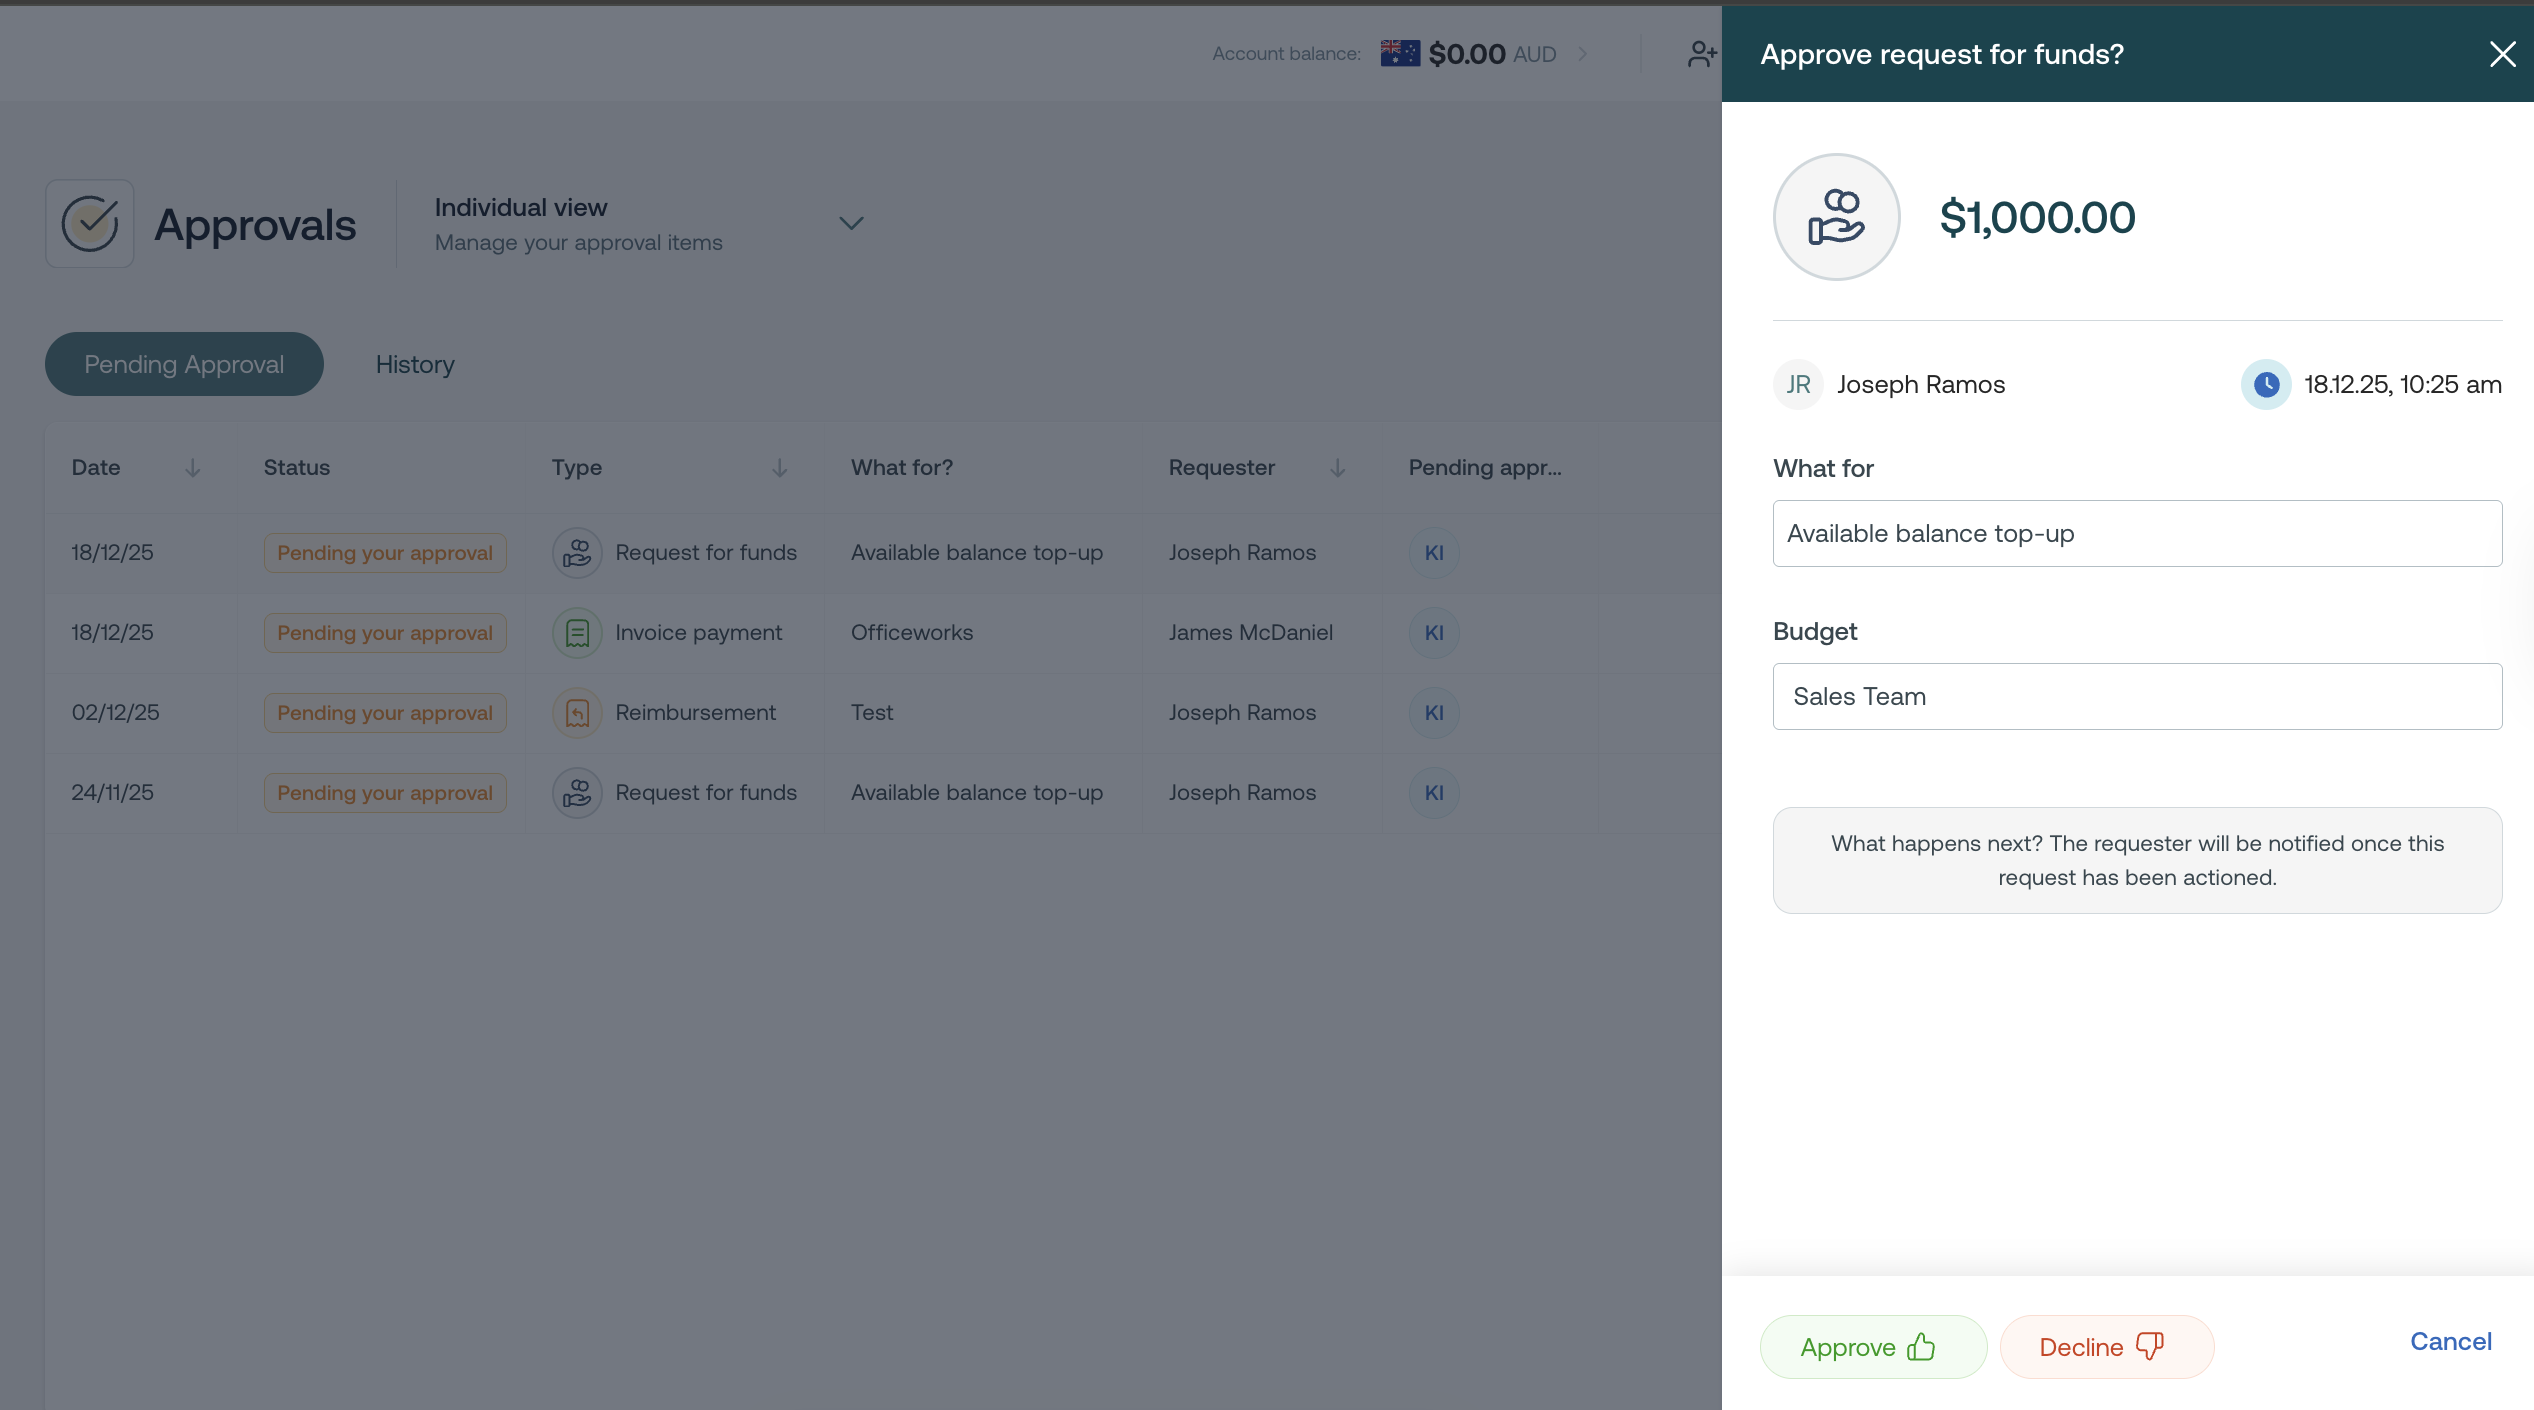Click the Invoice payment type icon

pyautogui.click(x=577, y=633)
